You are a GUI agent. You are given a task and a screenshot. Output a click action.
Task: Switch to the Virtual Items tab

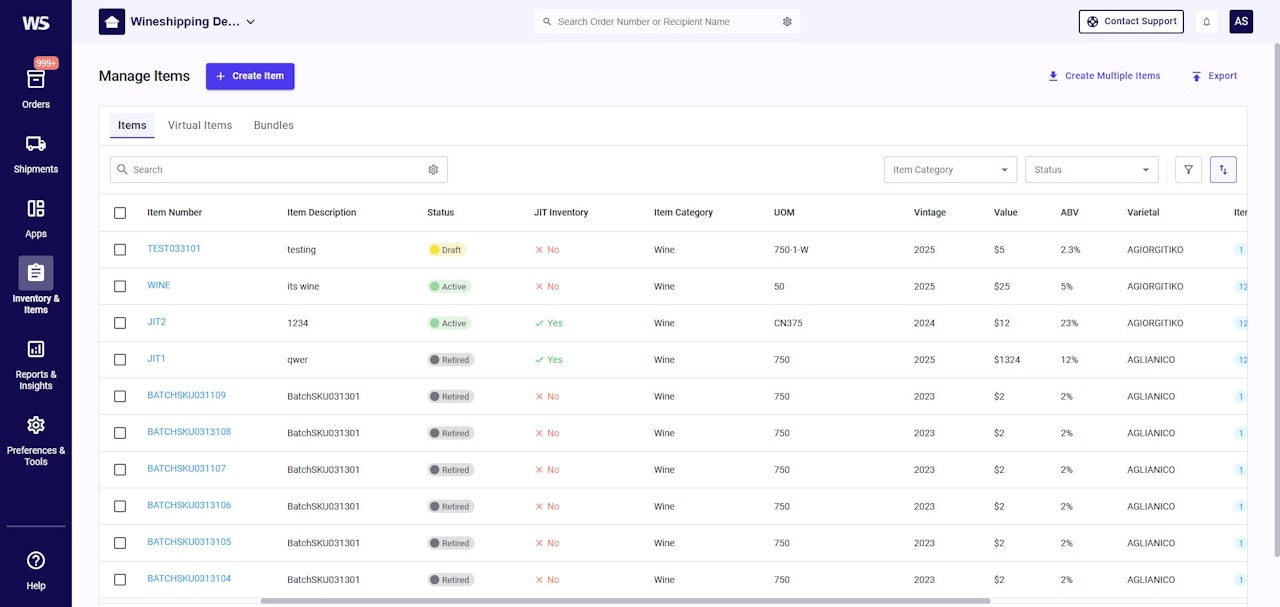(200, 126)
